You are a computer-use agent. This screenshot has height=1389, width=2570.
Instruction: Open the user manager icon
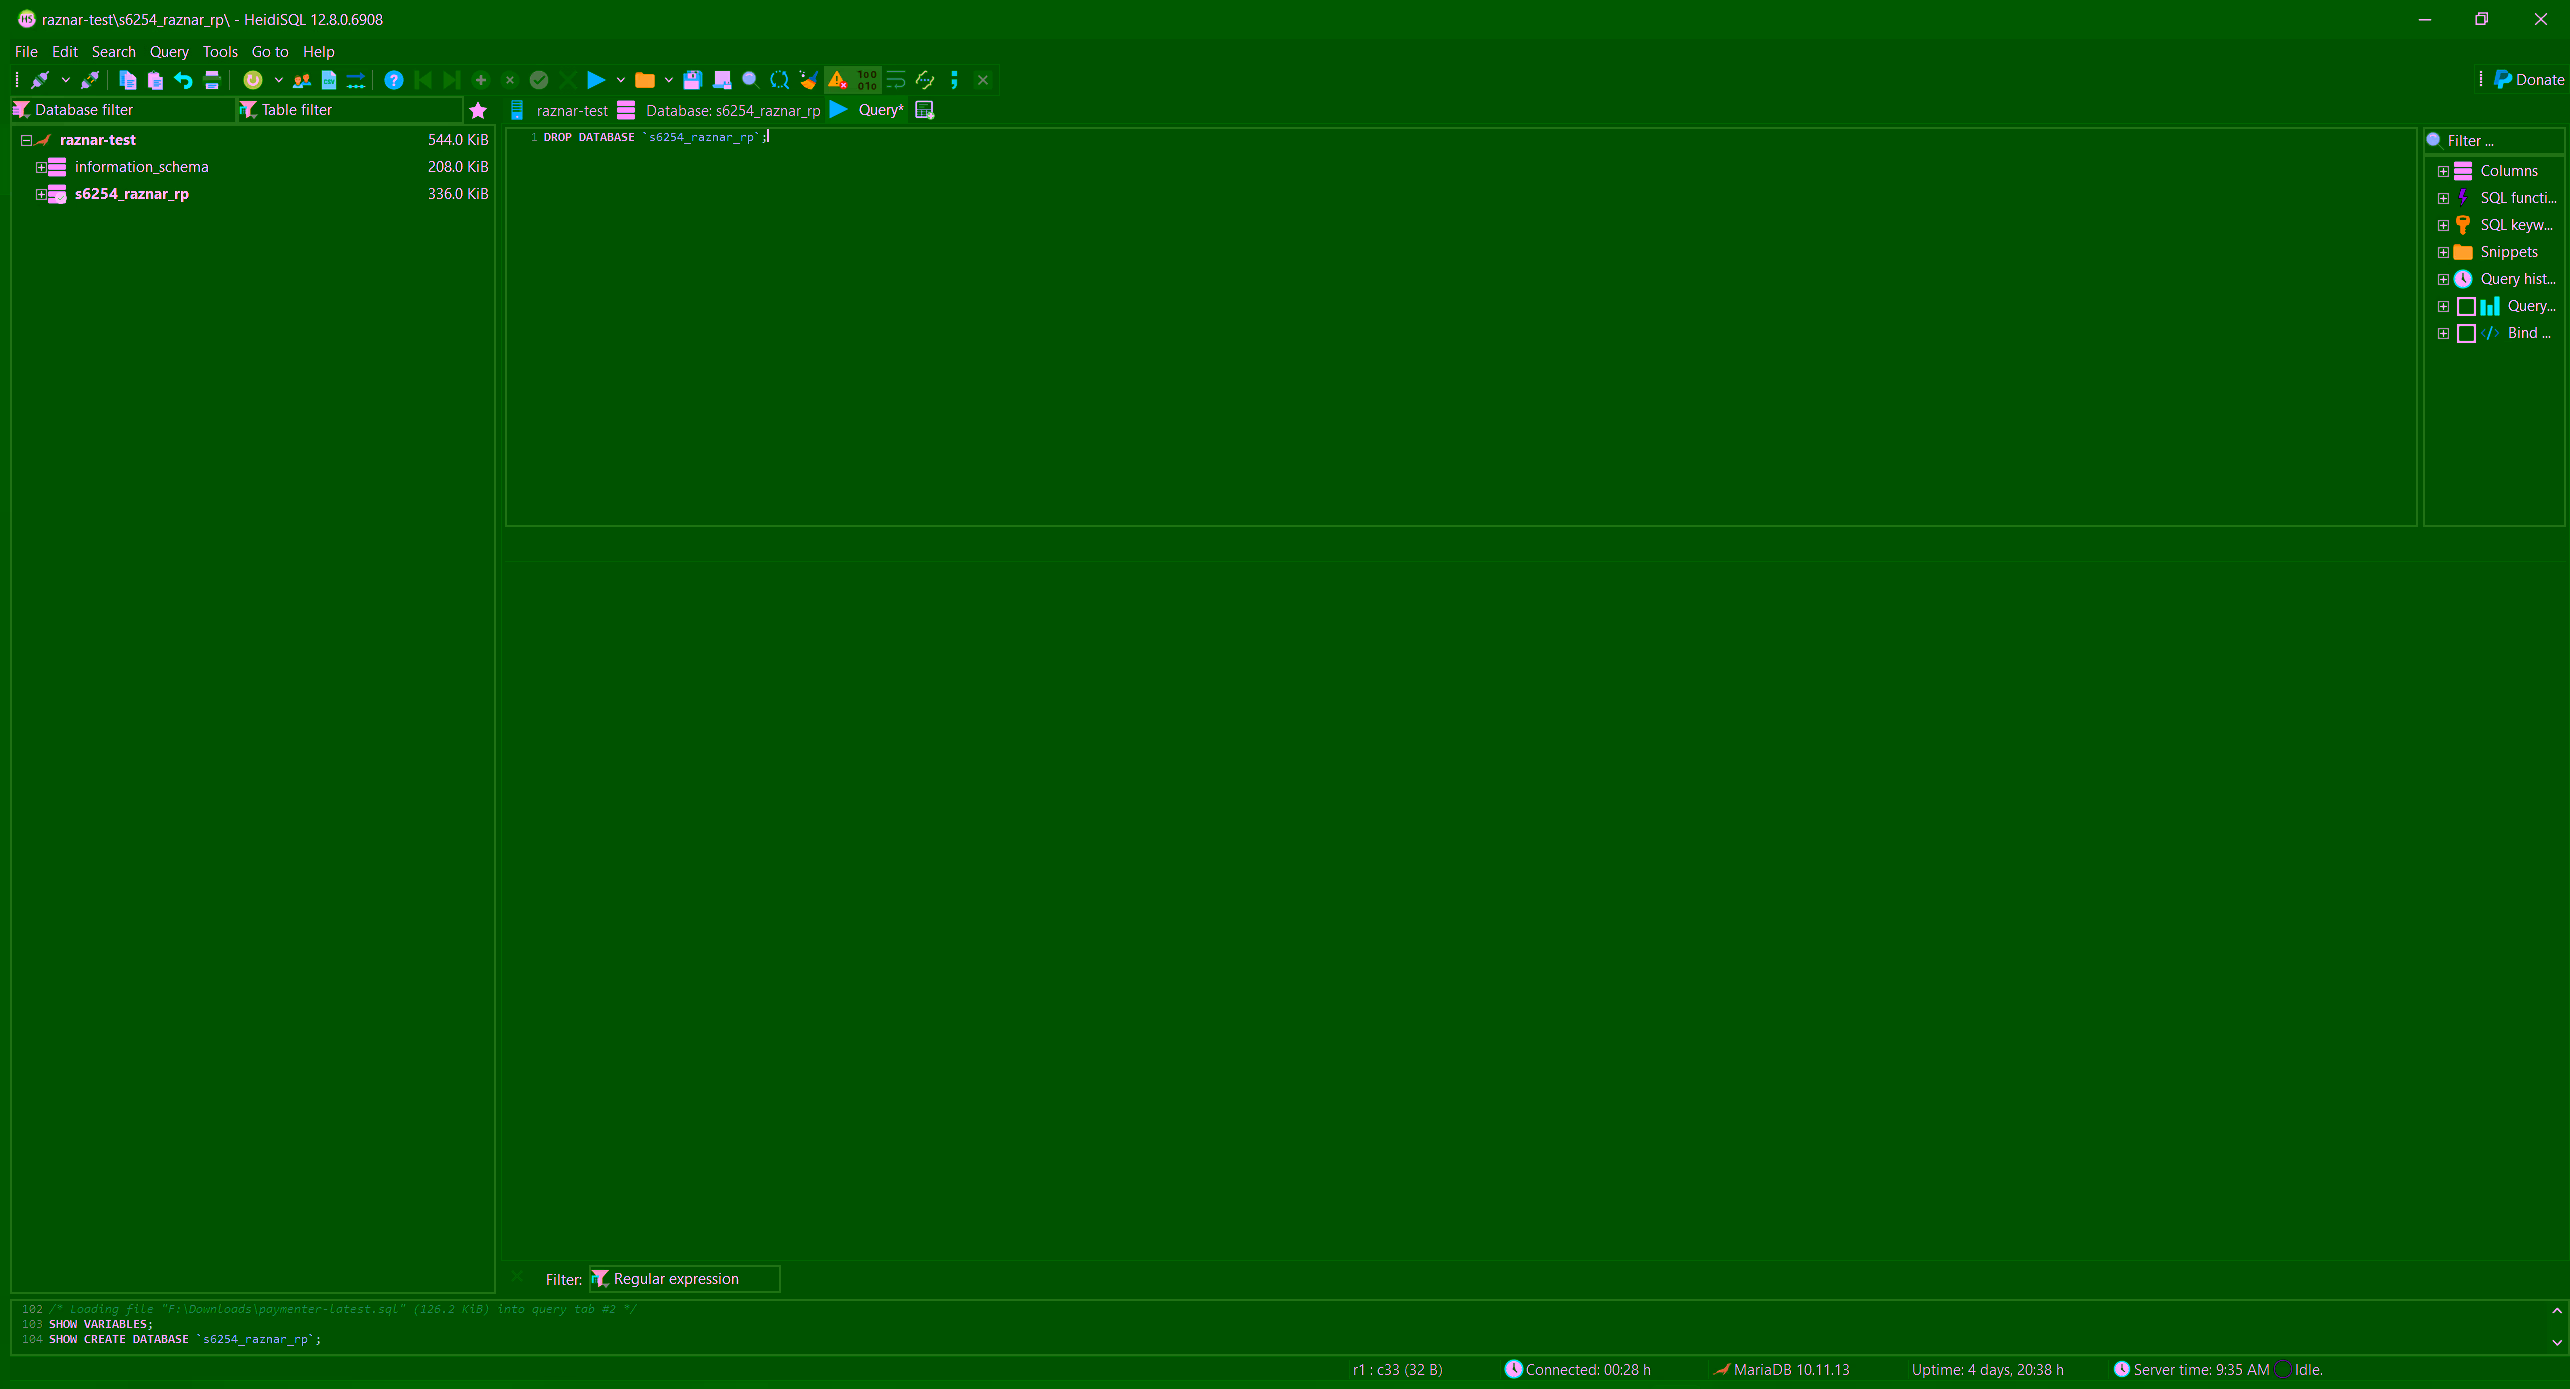point(301,80)
